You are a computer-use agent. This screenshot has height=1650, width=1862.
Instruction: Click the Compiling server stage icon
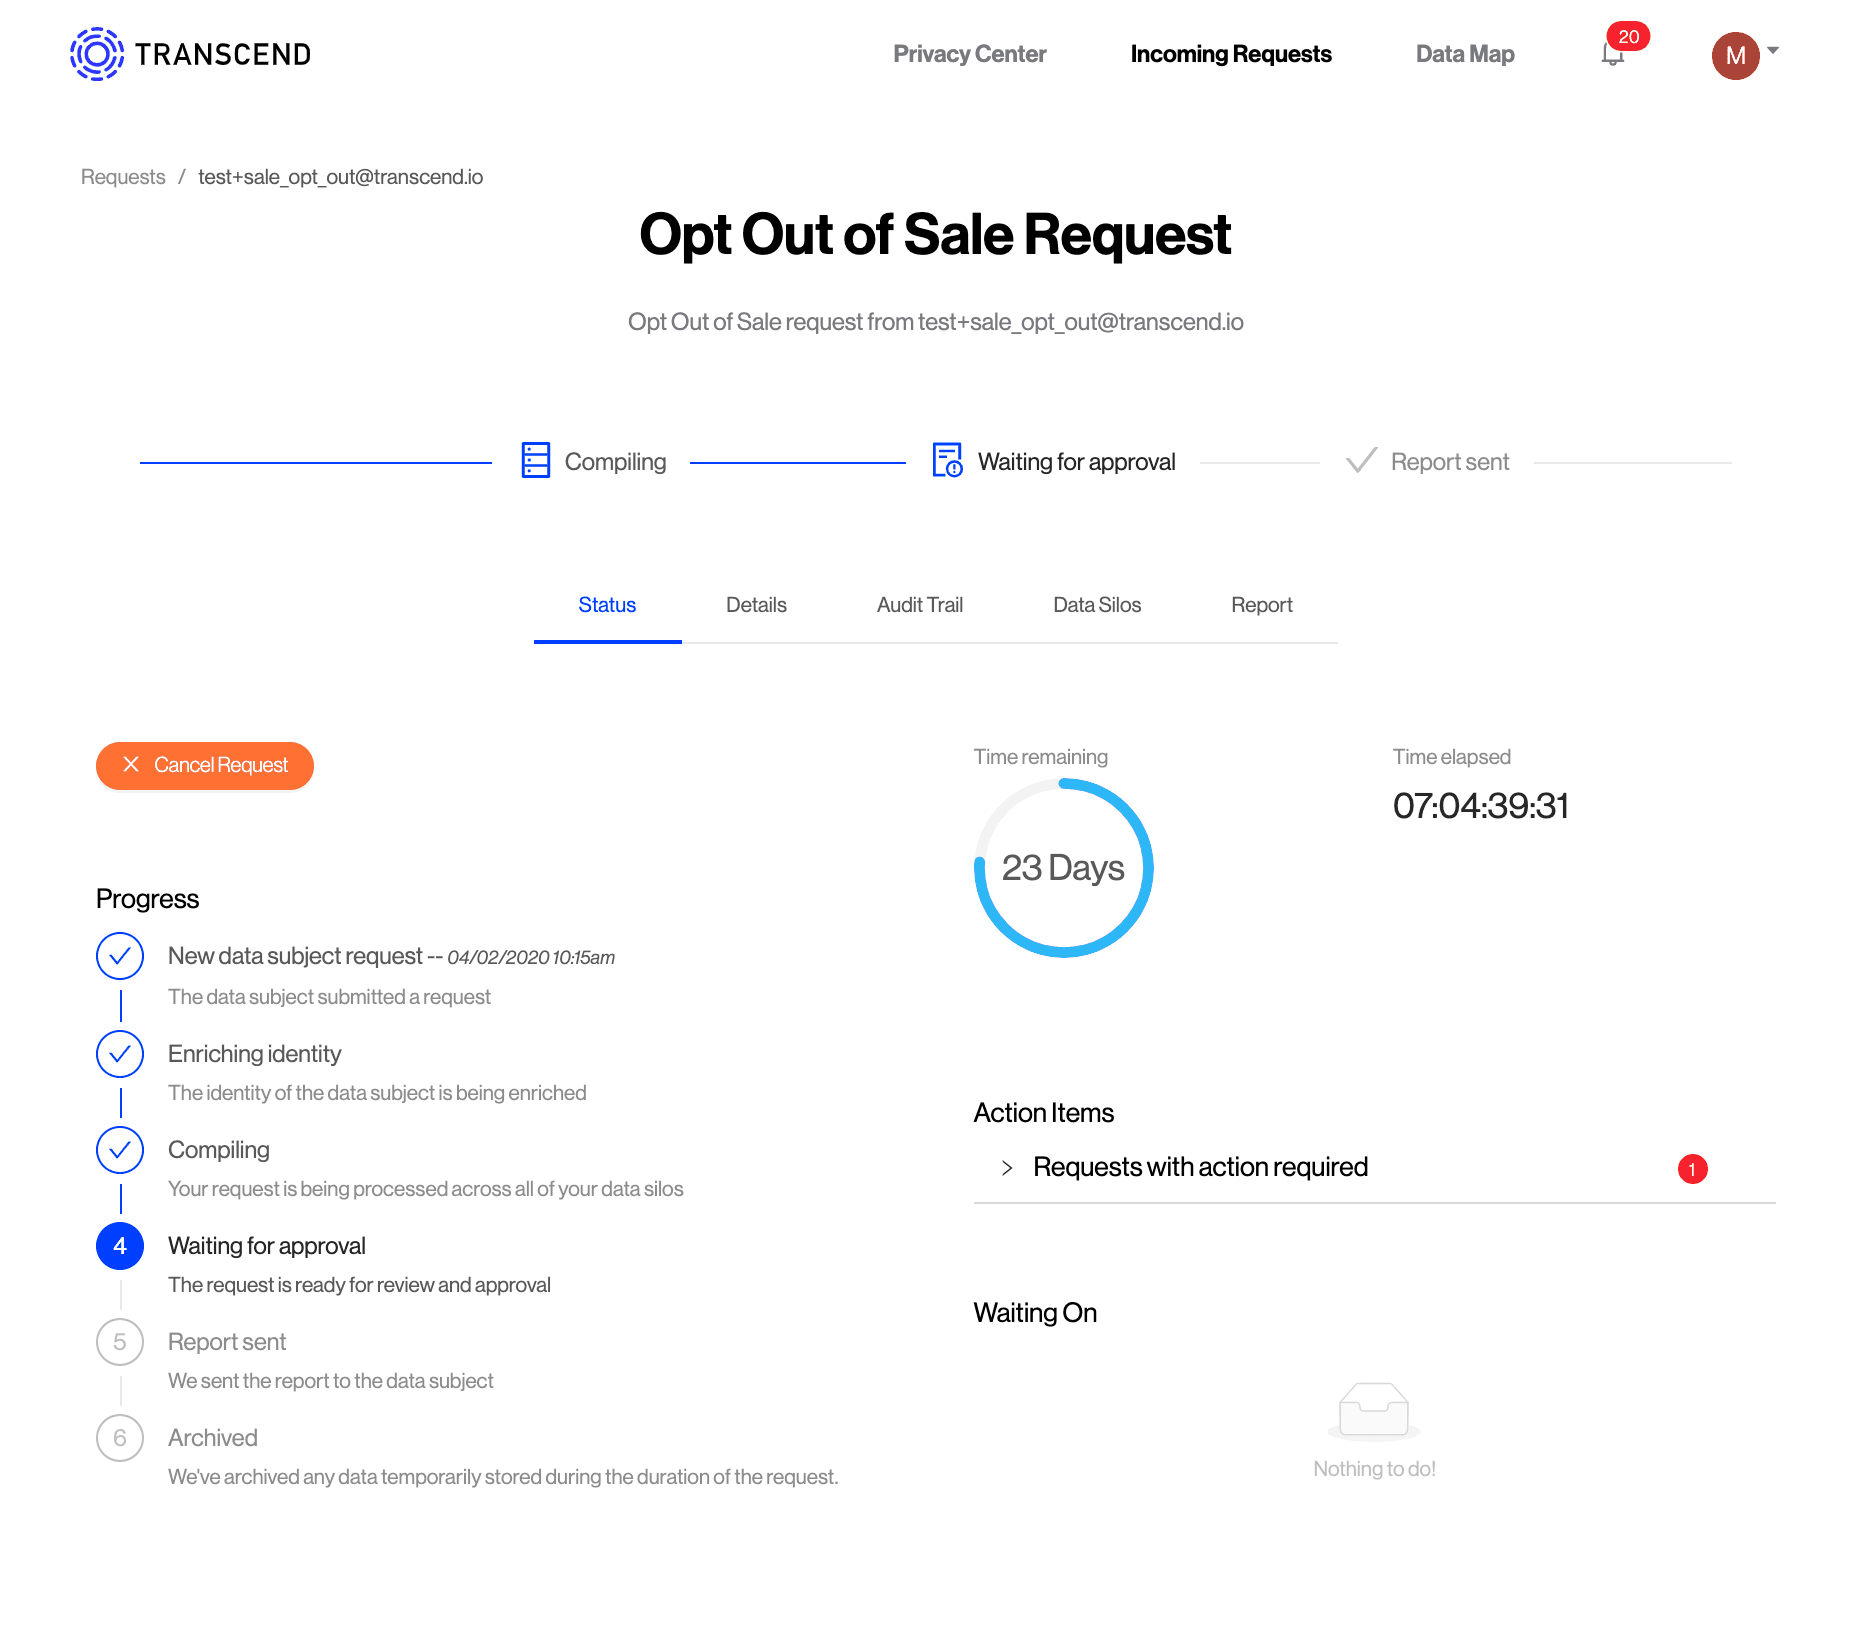pyautogui.click(x=536, y=461)
